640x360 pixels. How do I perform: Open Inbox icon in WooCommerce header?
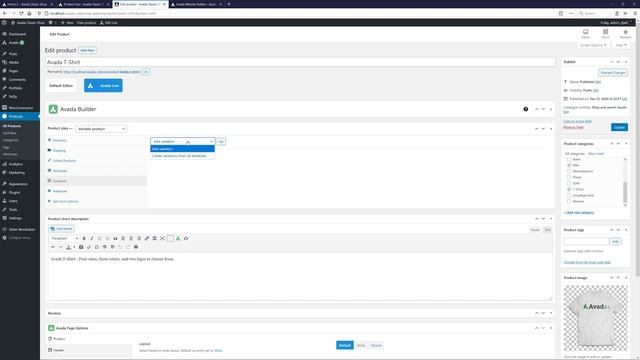pos(586,34)
